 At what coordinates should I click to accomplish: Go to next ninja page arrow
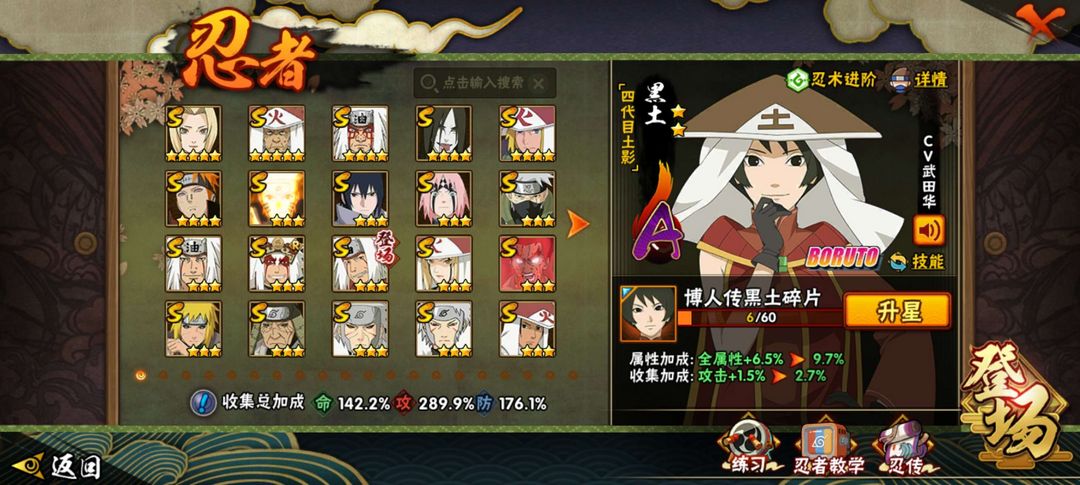point(578,224)
